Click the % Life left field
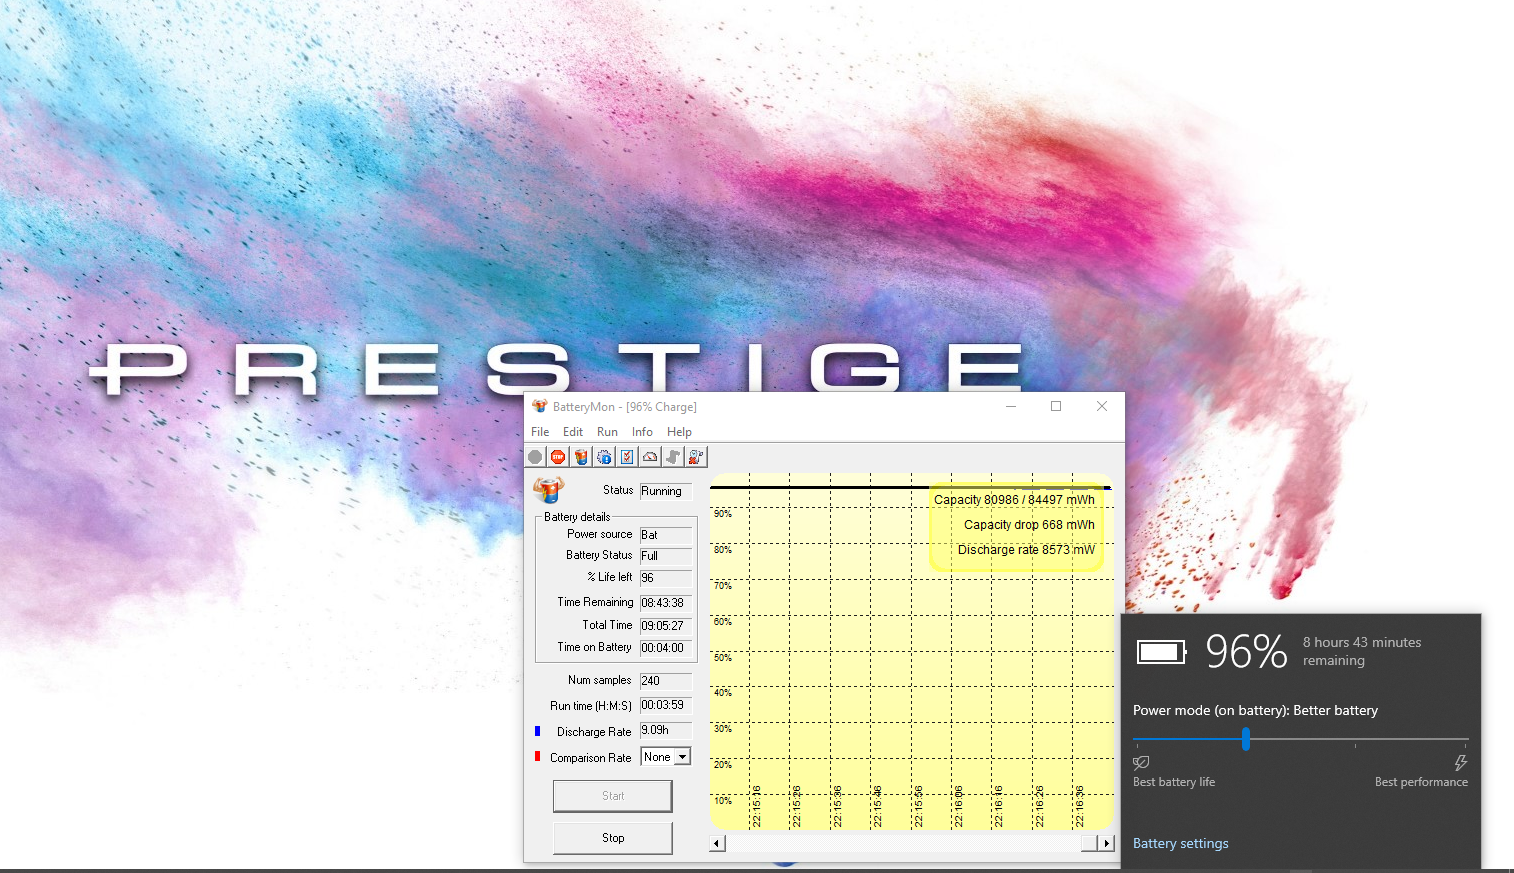The width and height of the screenshot is (1514, 873). click(x=666, y=578)
